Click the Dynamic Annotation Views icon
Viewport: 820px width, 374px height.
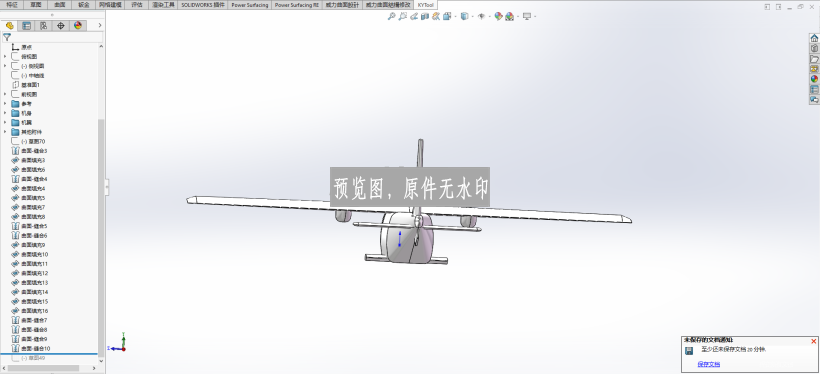pyautogui.click(x=436, y=16)
